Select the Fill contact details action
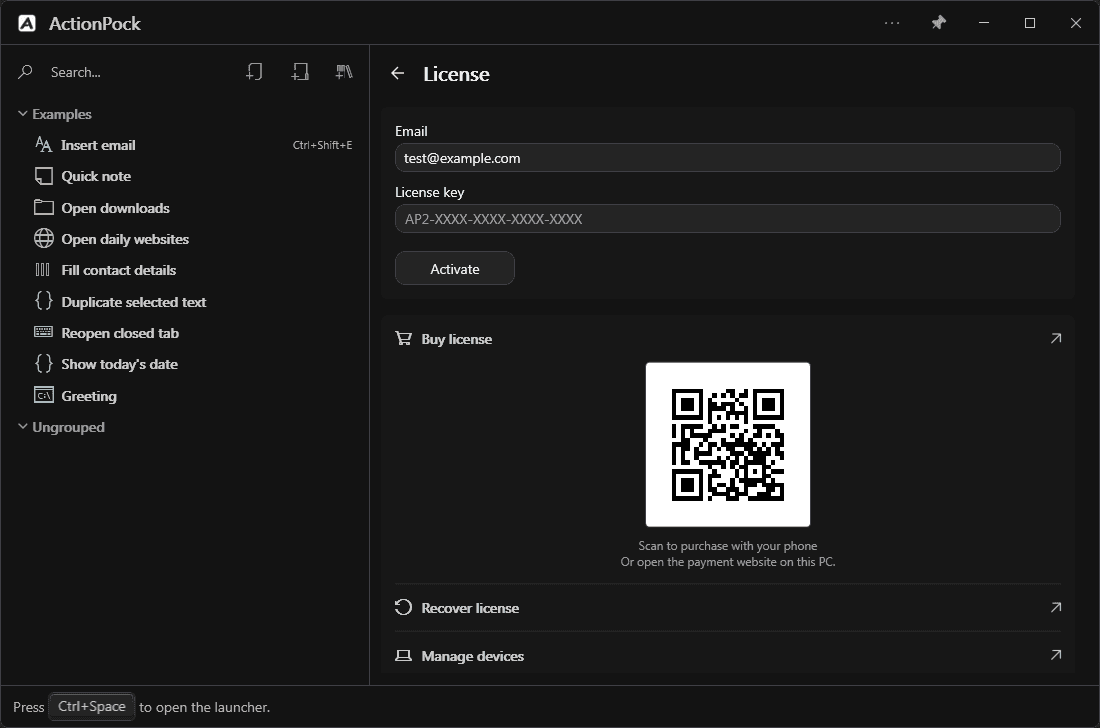Viewport: 1100px width, 728px height. [x=185, y=270]
